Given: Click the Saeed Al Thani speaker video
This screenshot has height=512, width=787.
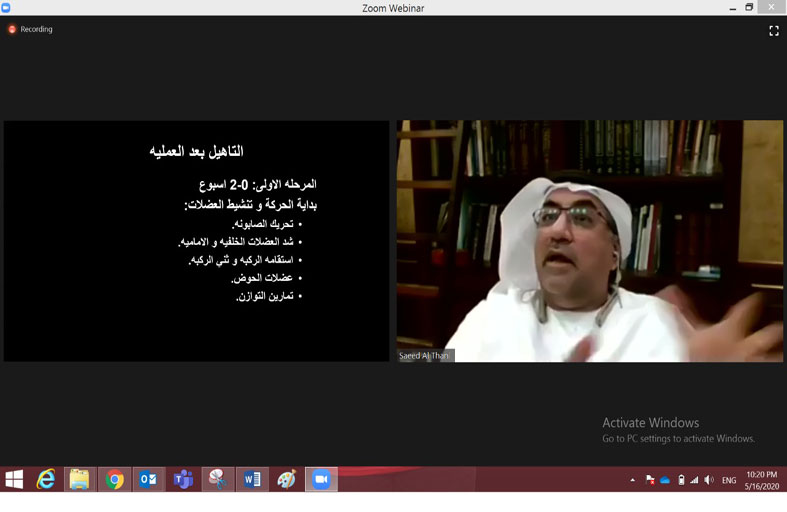Looking at the screenshot, I should tap(590, 240).
